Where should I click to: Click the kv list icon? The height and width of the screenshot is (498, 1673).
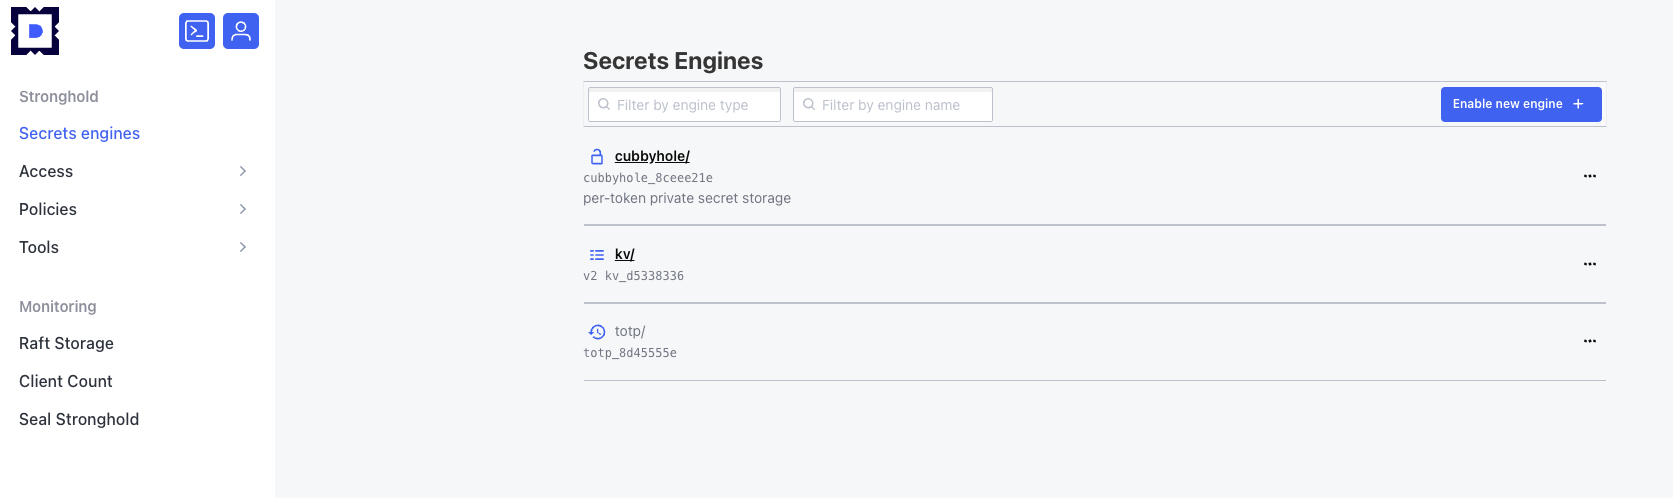pyautogui.click(x=597, y=255)
